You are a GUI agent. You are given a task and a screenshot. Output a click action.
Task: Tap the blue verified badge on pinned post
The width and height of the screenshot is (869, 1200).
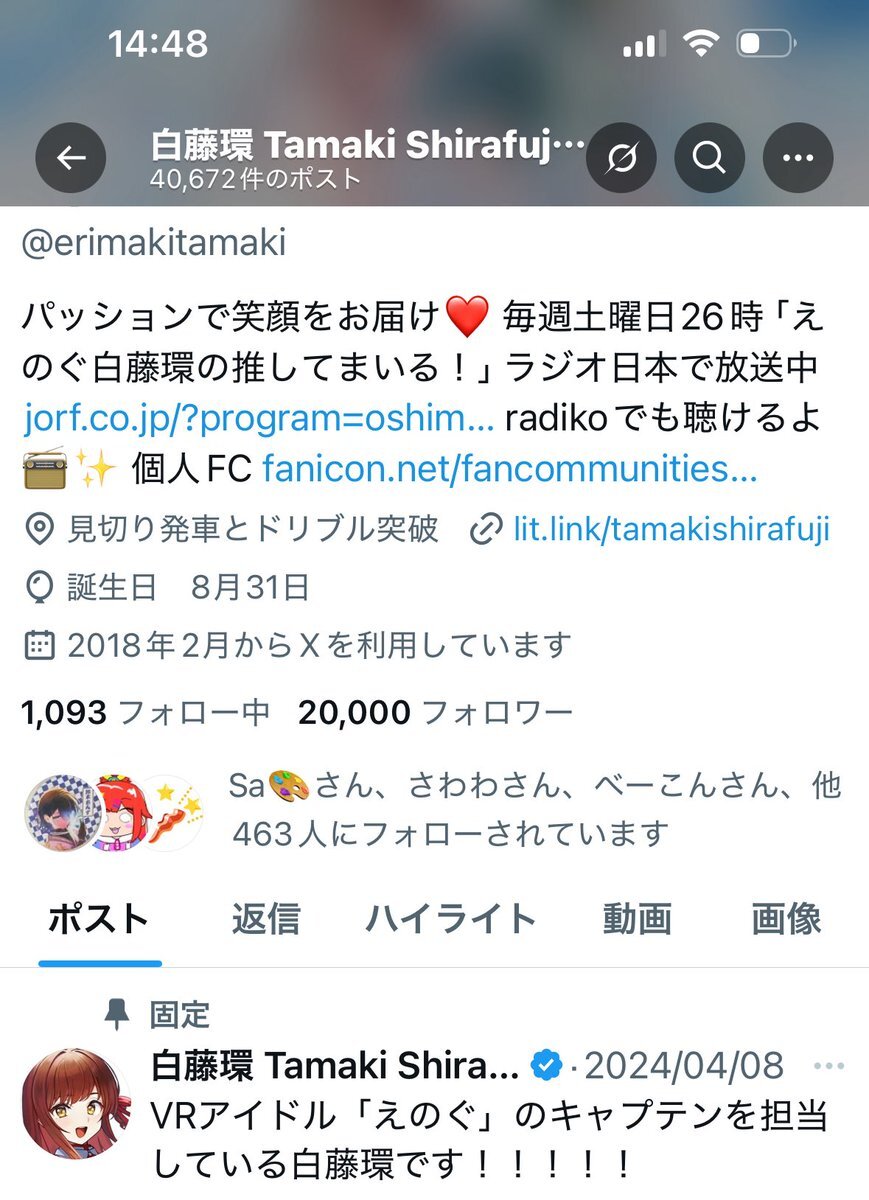546,1066
